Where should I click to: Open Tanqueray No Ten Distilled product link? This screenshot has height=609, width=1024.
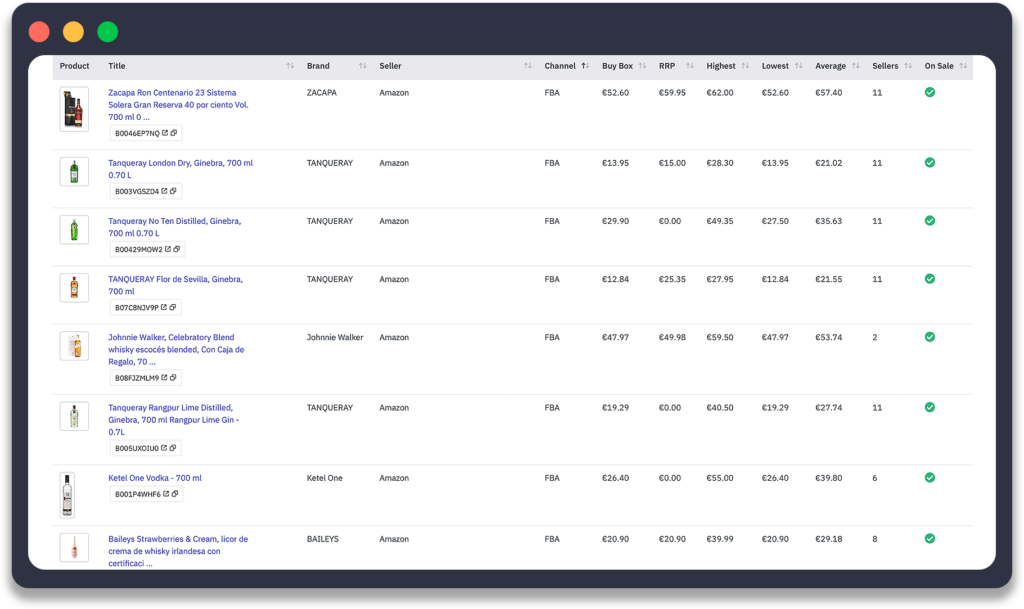pyautogui.click(x=174, y=227)
